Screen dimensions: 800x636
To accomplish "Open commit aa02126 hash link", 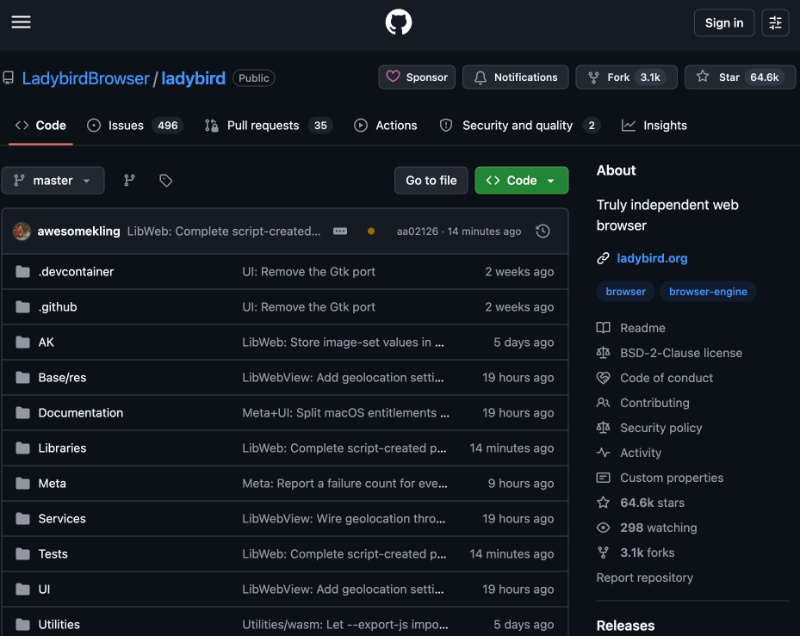I will click(417, 231).
